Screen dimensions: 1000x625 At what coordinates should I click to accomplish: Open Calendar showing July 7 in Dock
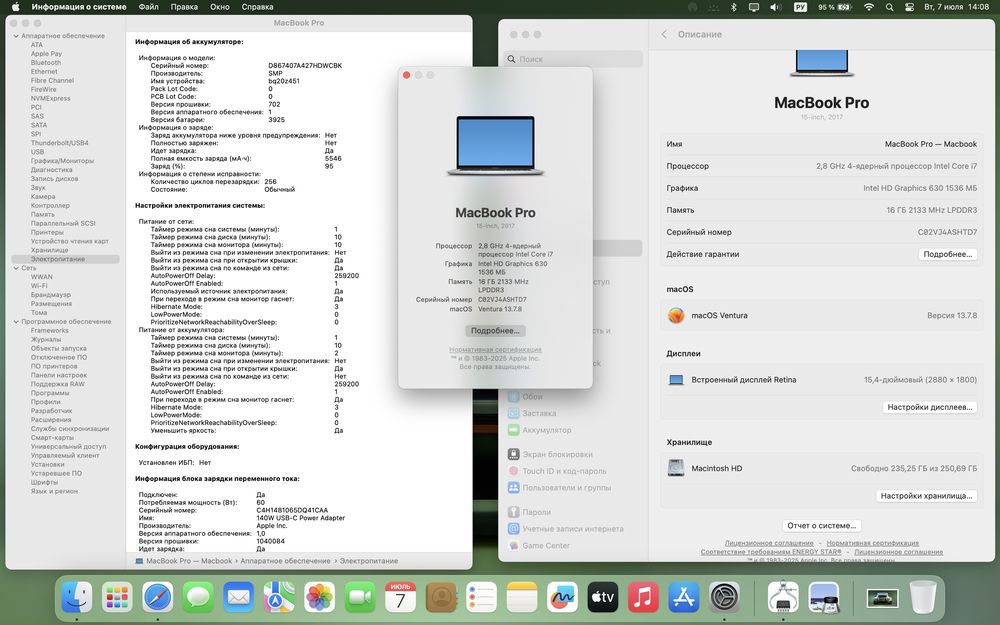tap(401, 597)
